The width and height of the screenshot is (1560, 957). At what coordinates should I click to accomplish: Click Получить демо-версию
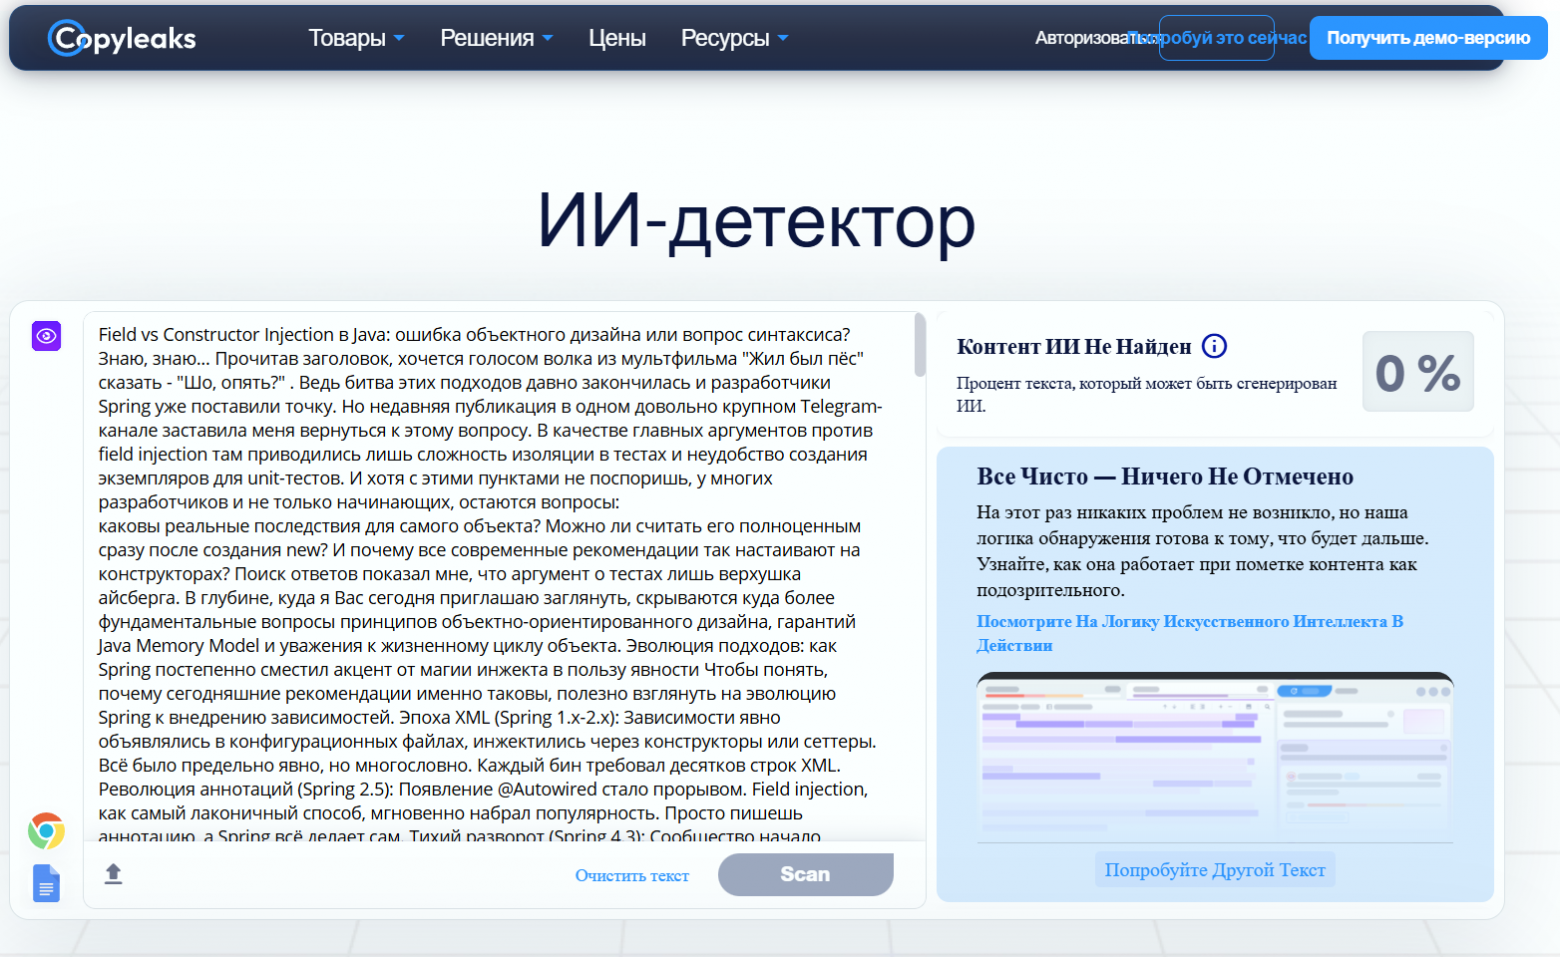[x=1427, y=37]
